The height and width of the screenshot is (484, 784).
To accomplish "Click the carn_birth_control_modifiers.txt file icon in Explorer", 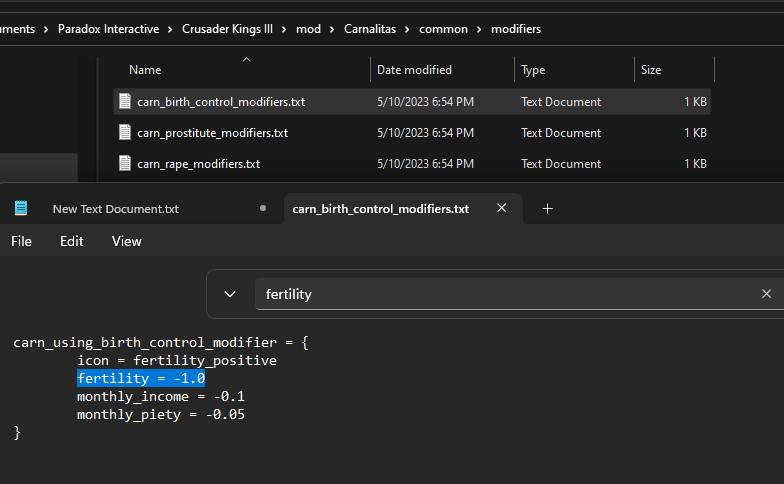I will click(x=125, y=102).
